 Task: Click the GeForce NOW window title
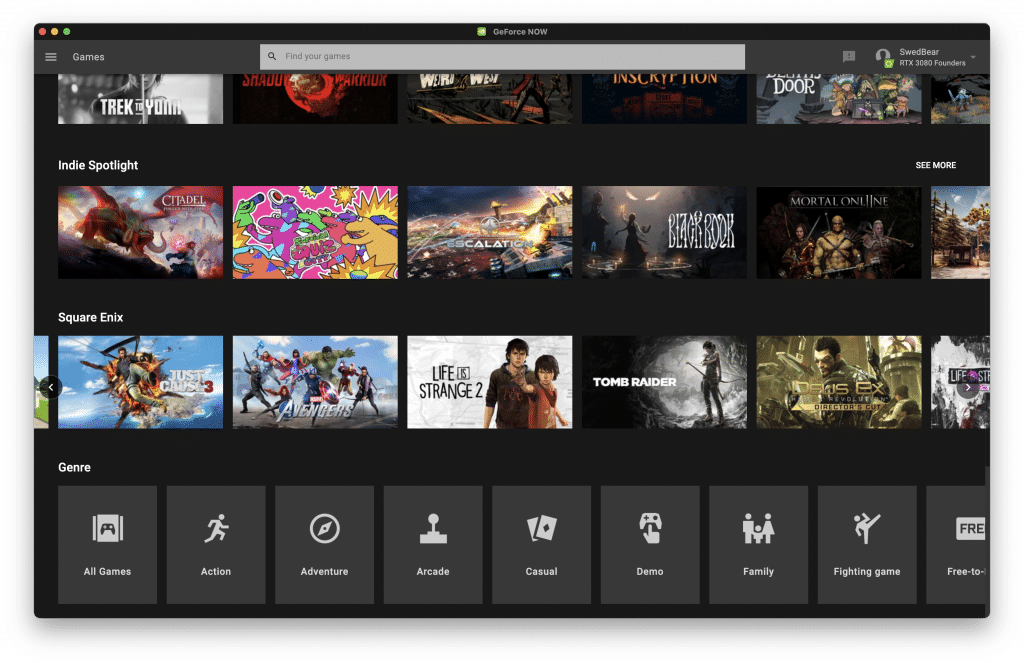(520, 31)
